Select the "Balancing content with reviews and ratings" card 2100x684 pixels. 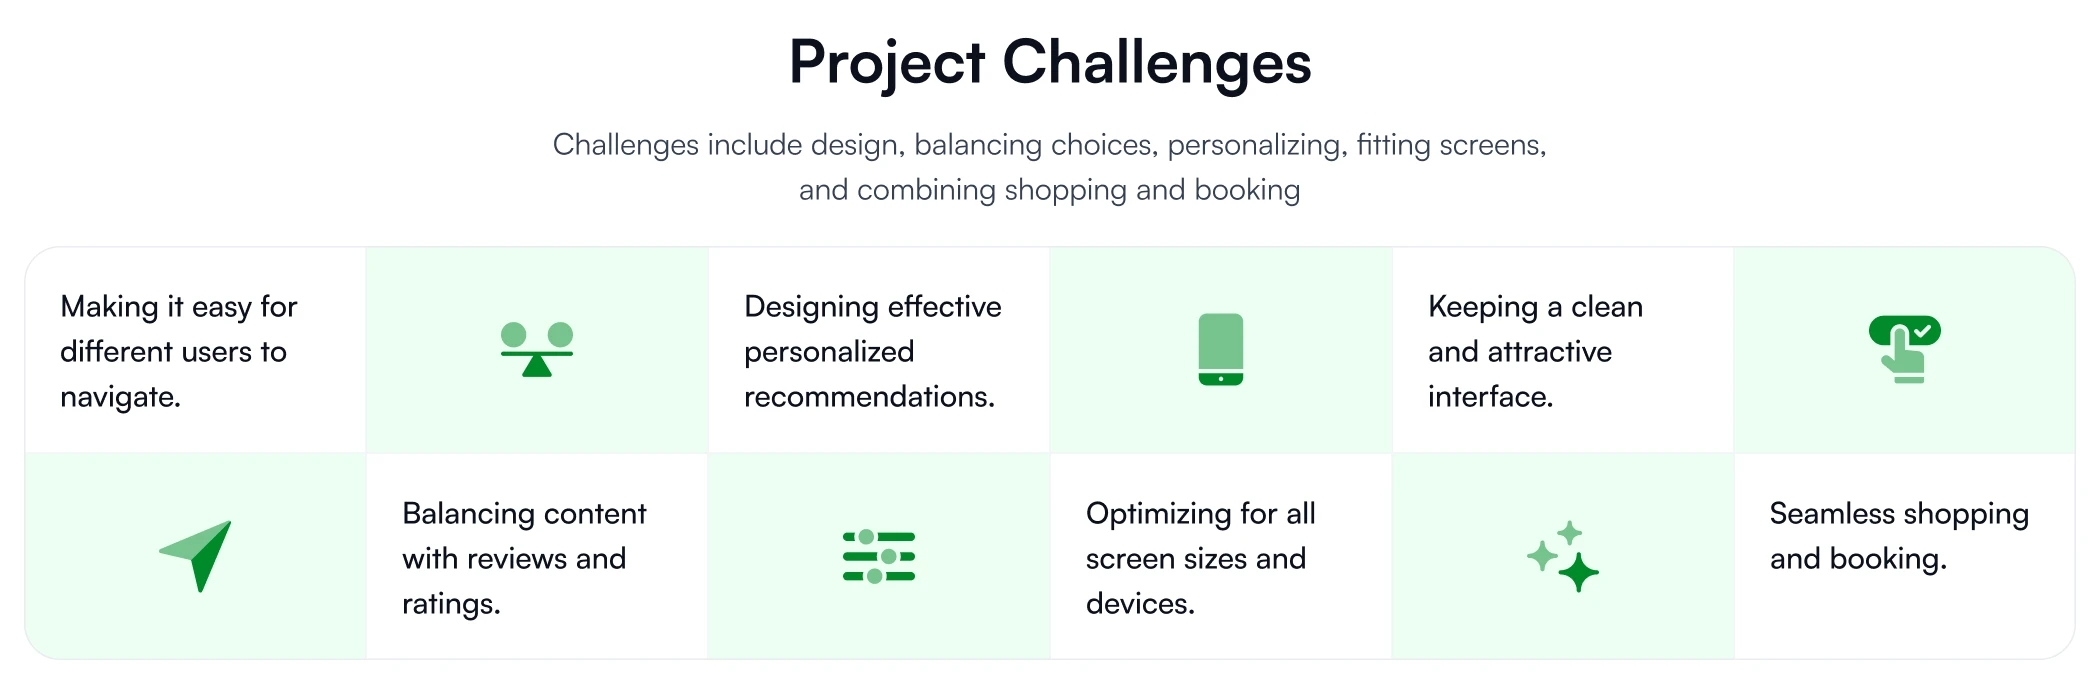point(537,557)
